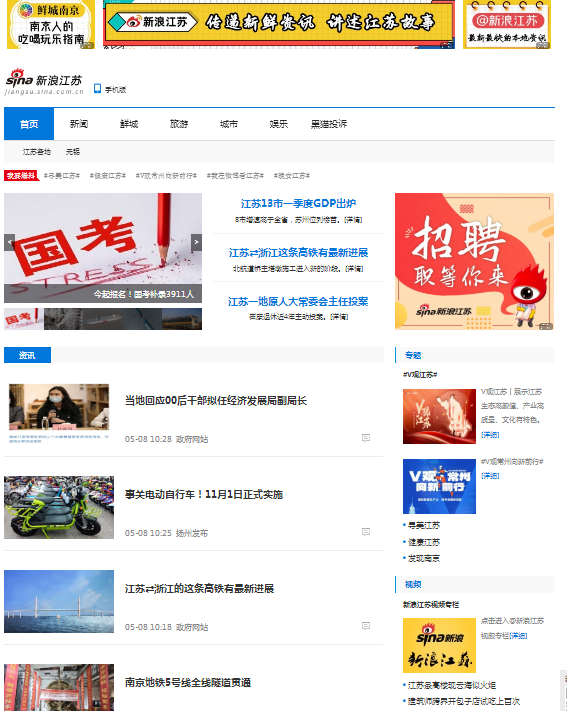Click 详细 link beside 视频专栏 text

tap(518, 636)
